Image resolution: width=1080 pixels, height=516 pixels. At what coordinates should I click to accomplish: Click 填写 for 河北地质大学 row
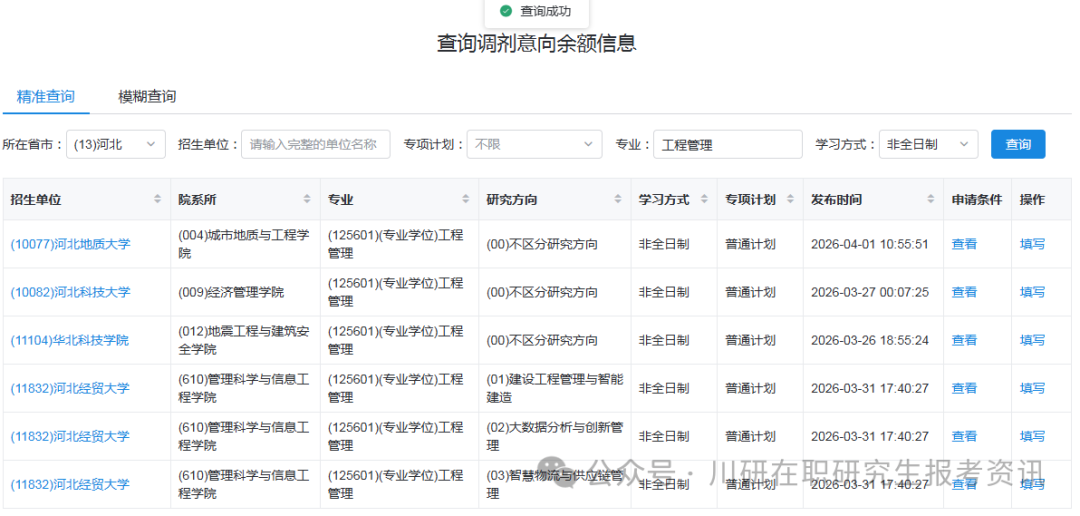pyautogui.click(x=1032, y=244)
